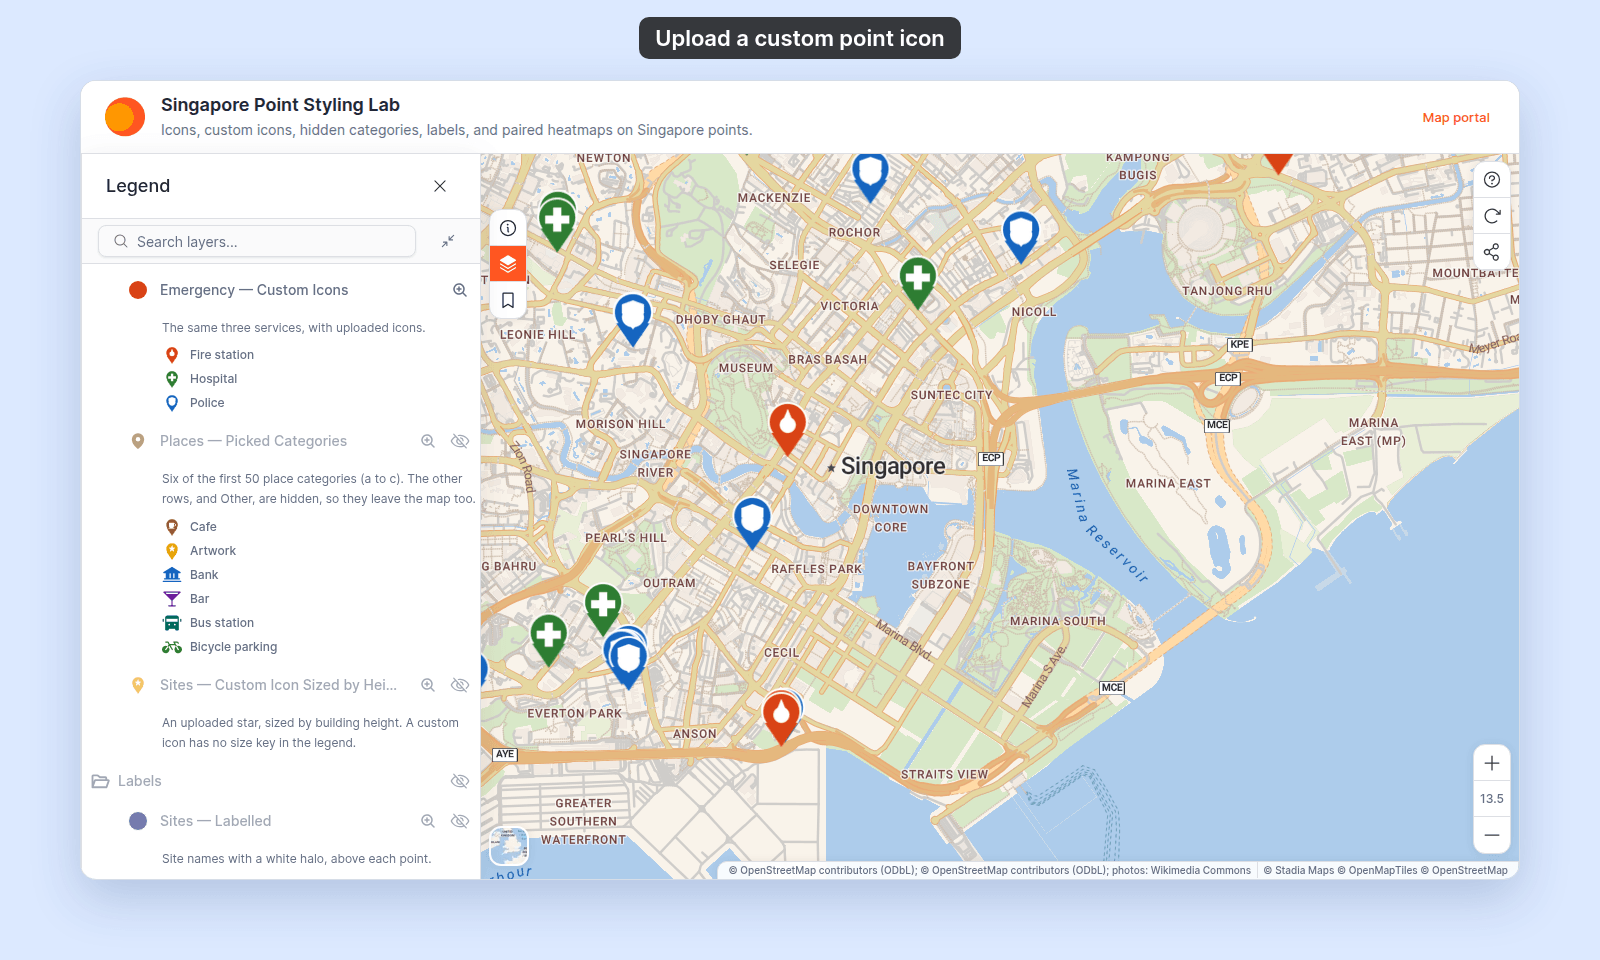This screenshot has width=1600, height=960.
Task: Close the Legend panel
Action: tap(440, 186)
